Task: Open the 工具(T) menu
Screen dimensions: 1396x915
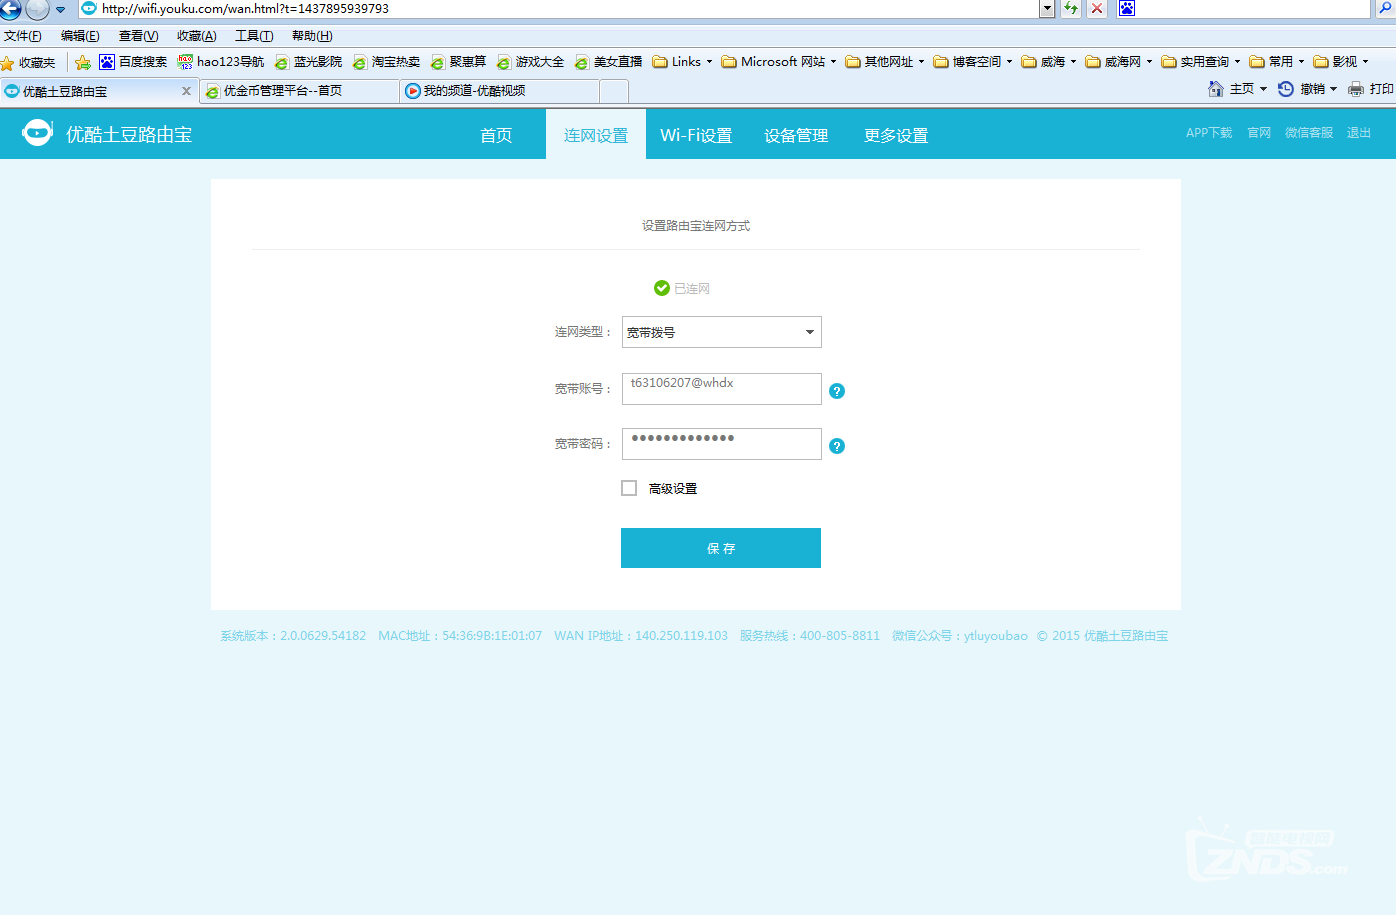Action: coord(254,36)
